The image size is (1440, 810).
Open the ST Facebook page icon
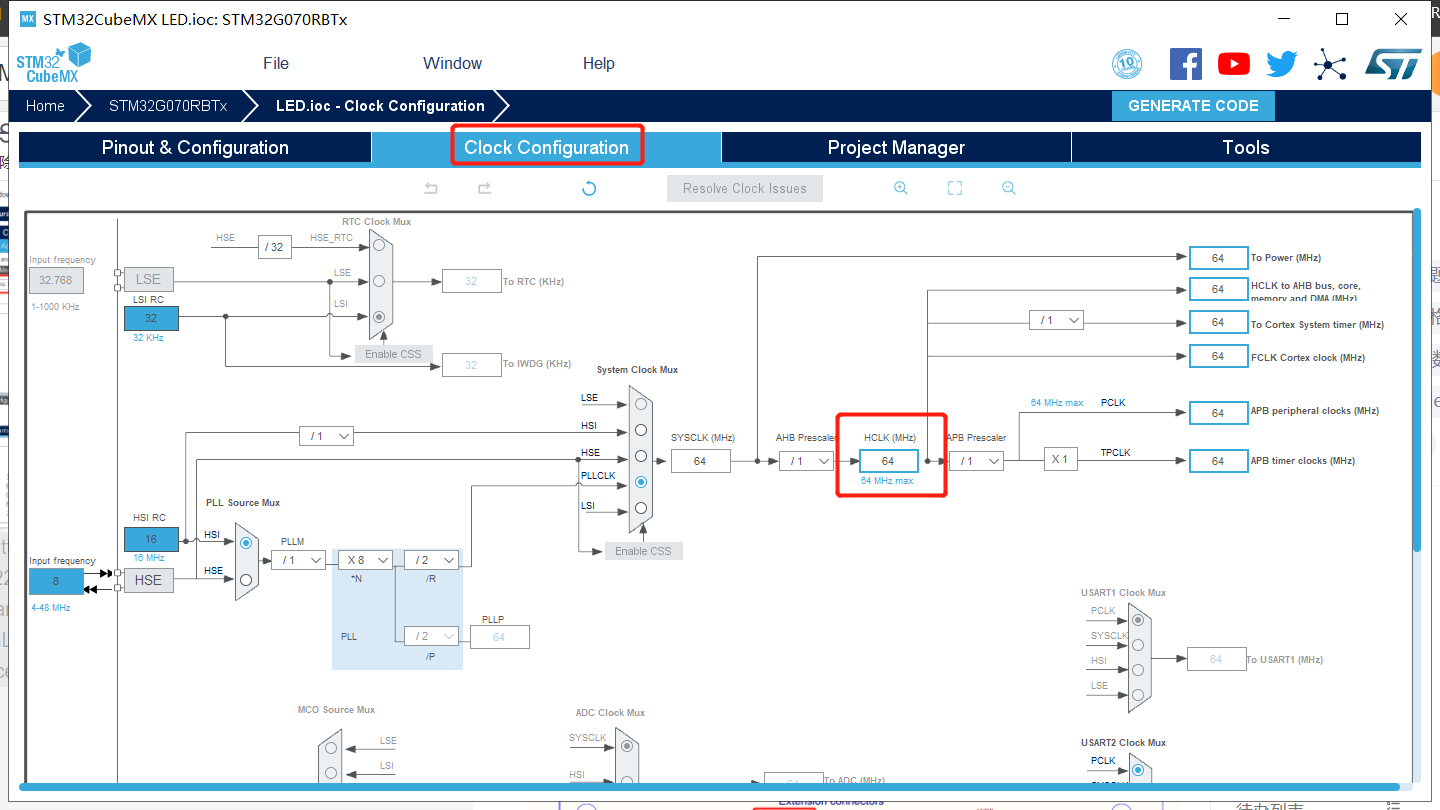(1186, 64)
